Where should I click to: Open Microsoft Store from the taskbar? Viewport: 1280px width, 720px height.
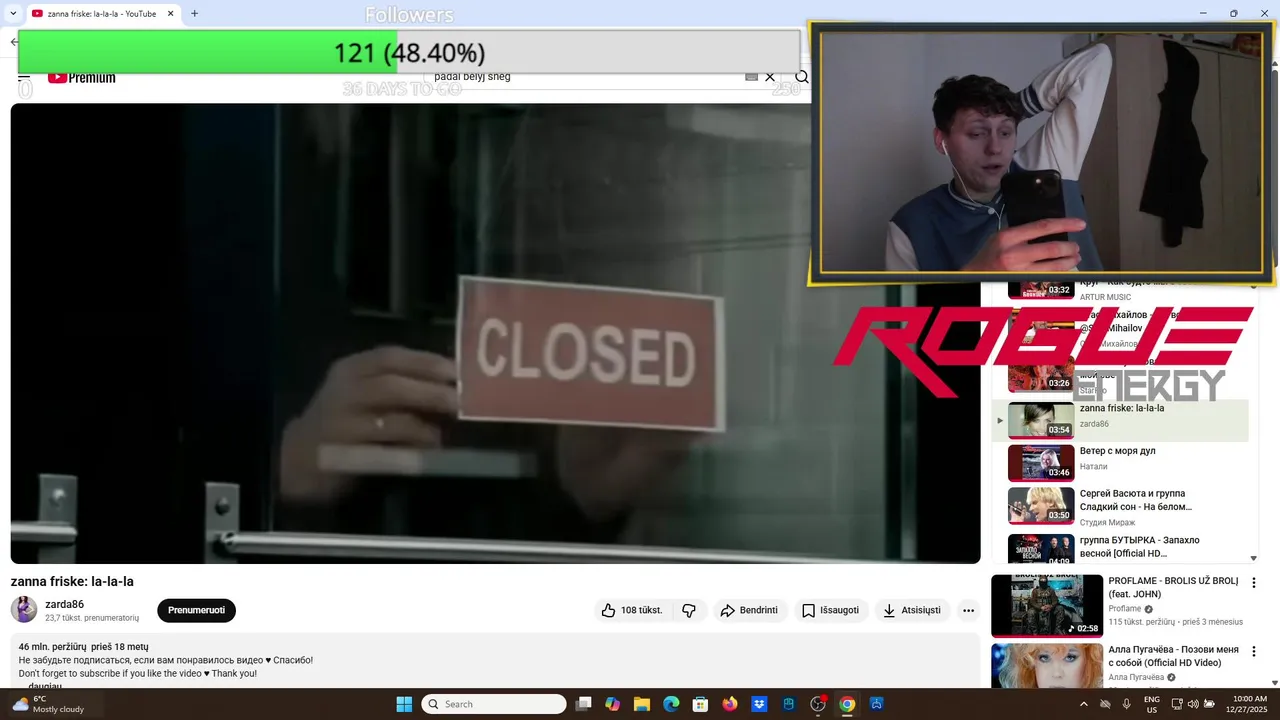click(x=701, y=704)
